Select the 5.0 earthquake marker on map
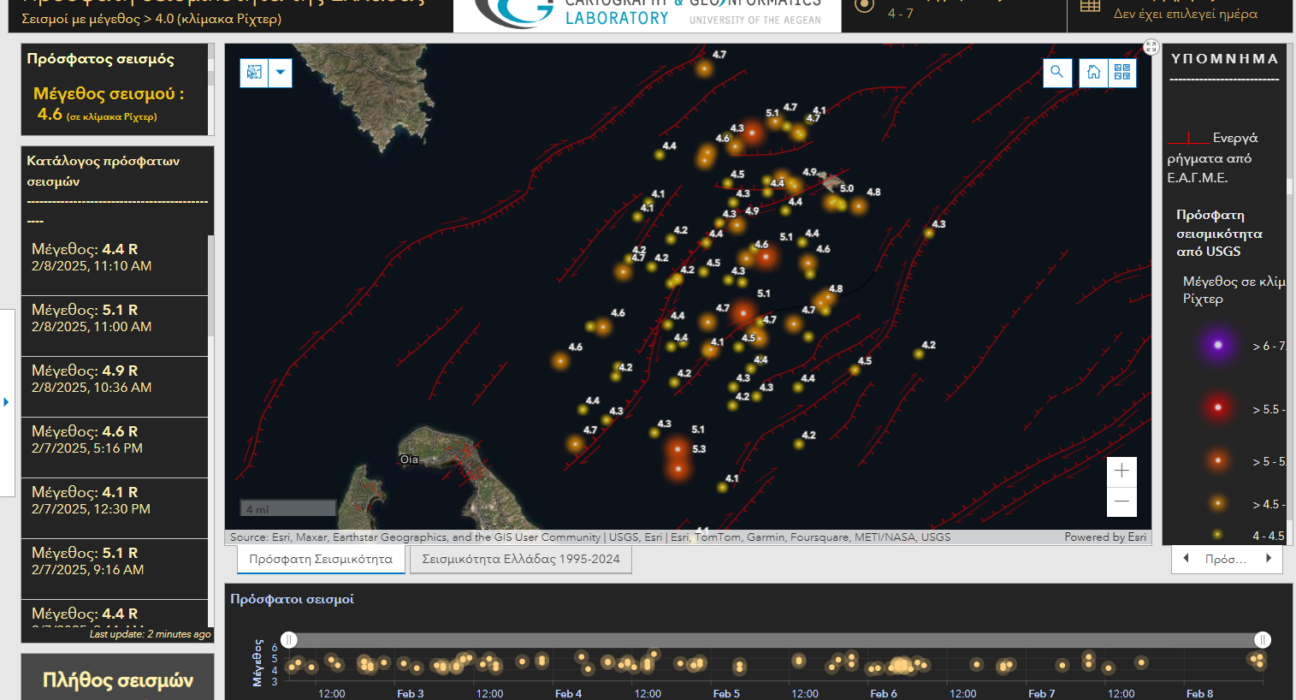 832,202
